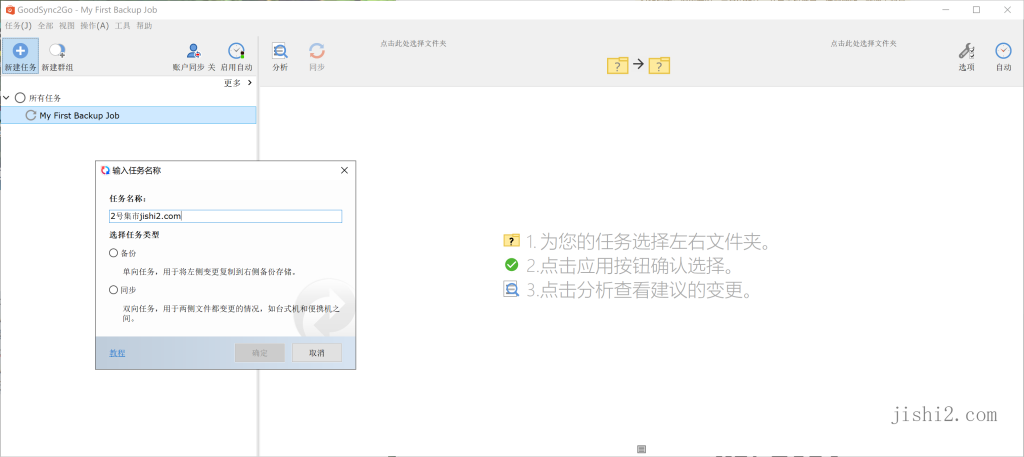The height and width of the screenshot is (457, 1024).
Task: Open the 任务(J) menu
Action: [18, 26]
